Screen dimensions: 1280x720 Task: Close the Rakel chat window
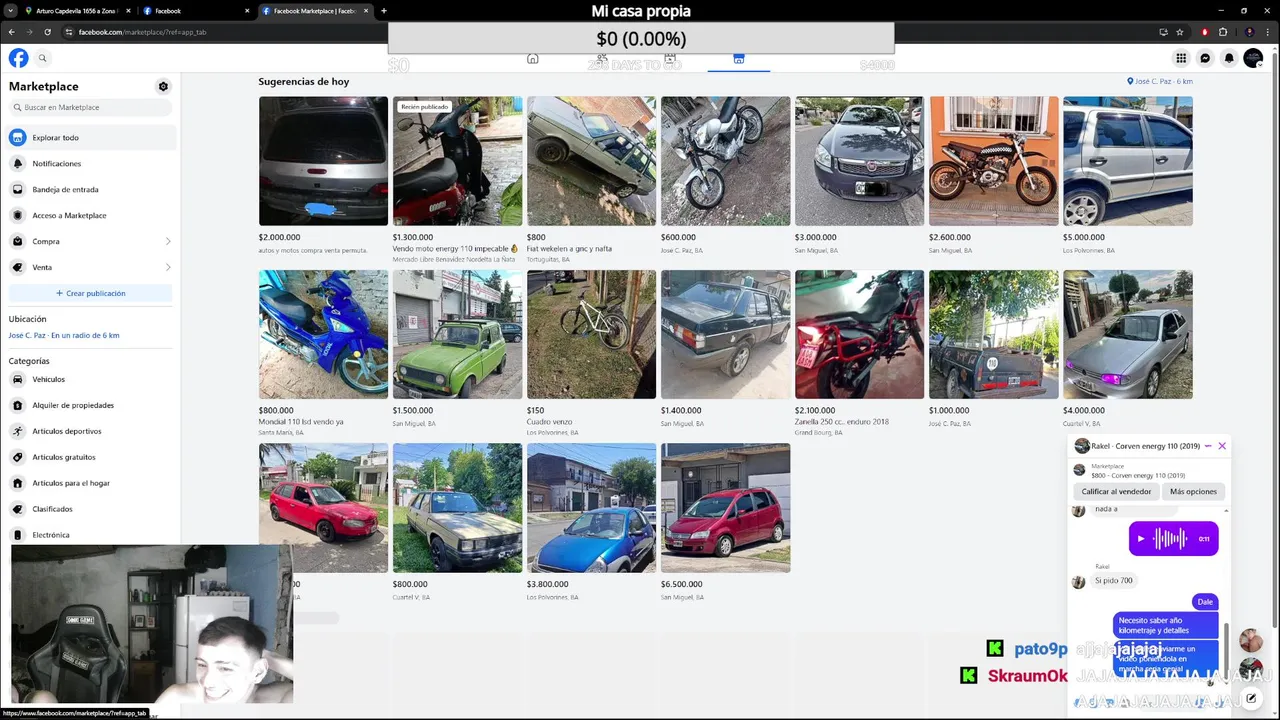pos(1222,446)
